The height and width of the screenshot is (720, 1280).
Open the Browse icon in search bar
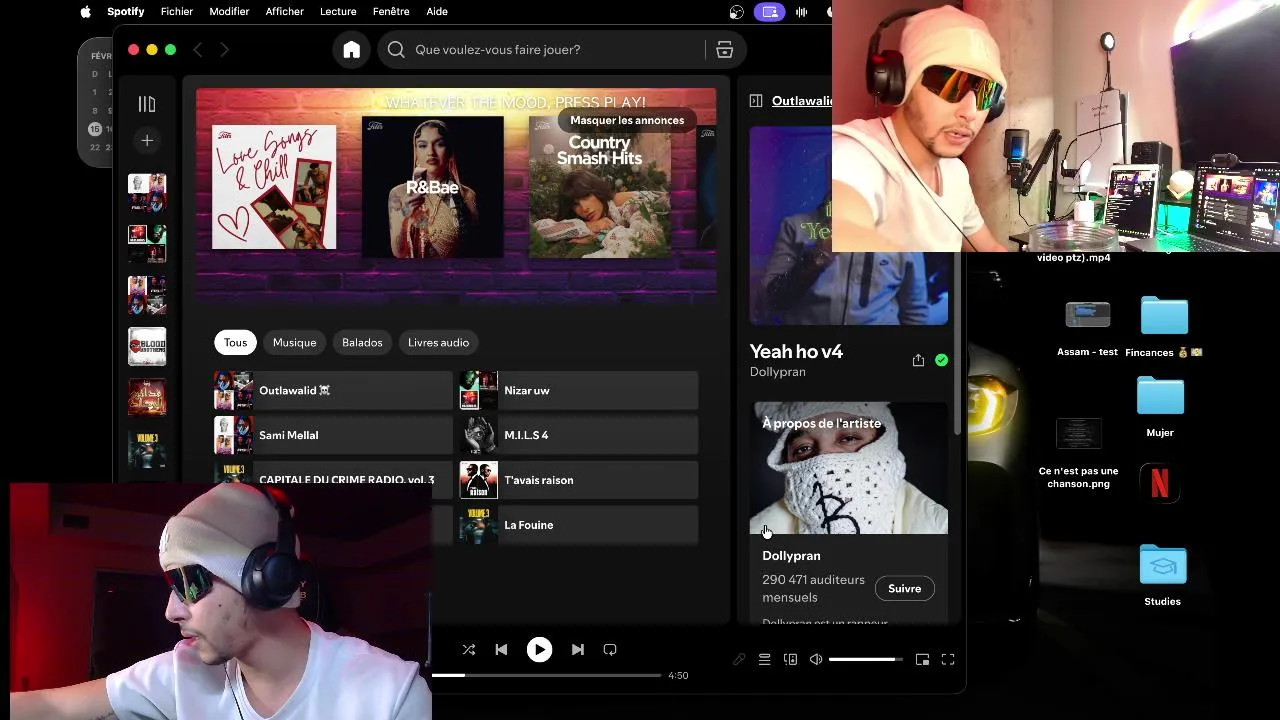coord(724,50)
